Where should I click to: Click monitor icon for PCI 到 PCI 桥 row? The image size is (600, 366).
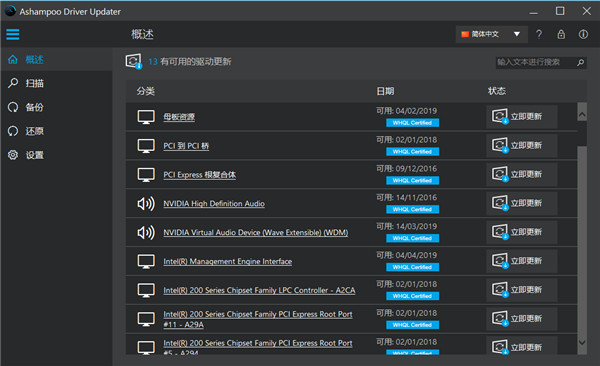tap(146, 146)
